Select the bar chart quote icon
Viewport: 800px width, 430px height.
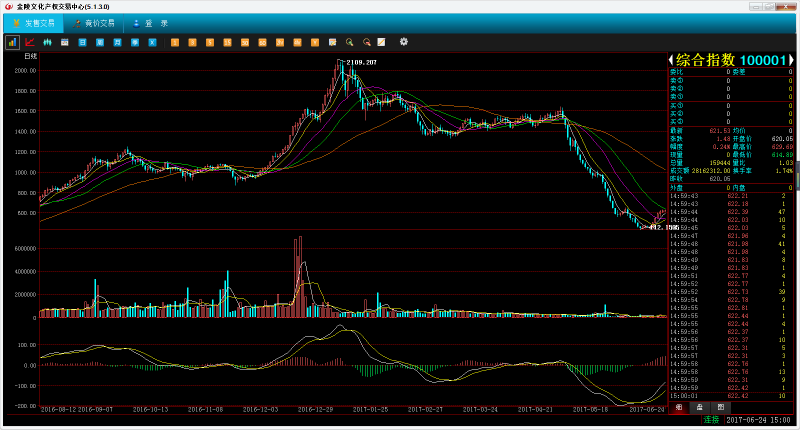tap(12, 42)
